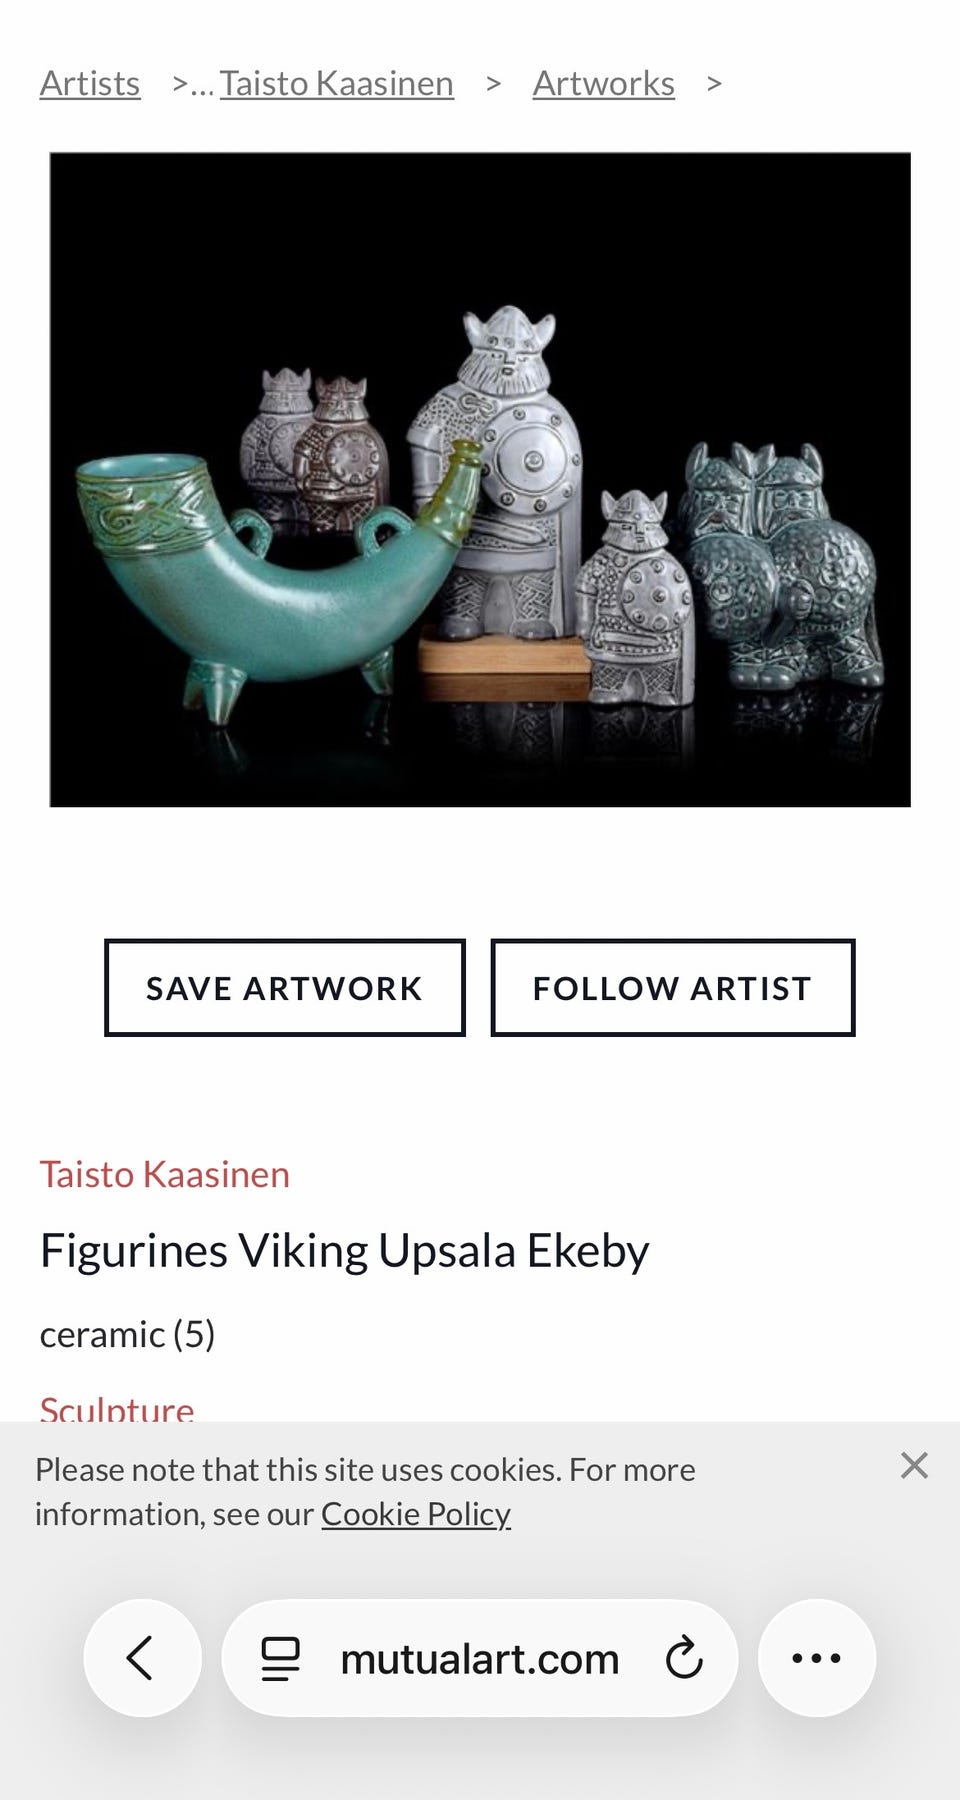
Task: Go to the Artists breadcrumb link
Action: pos(90,83)
